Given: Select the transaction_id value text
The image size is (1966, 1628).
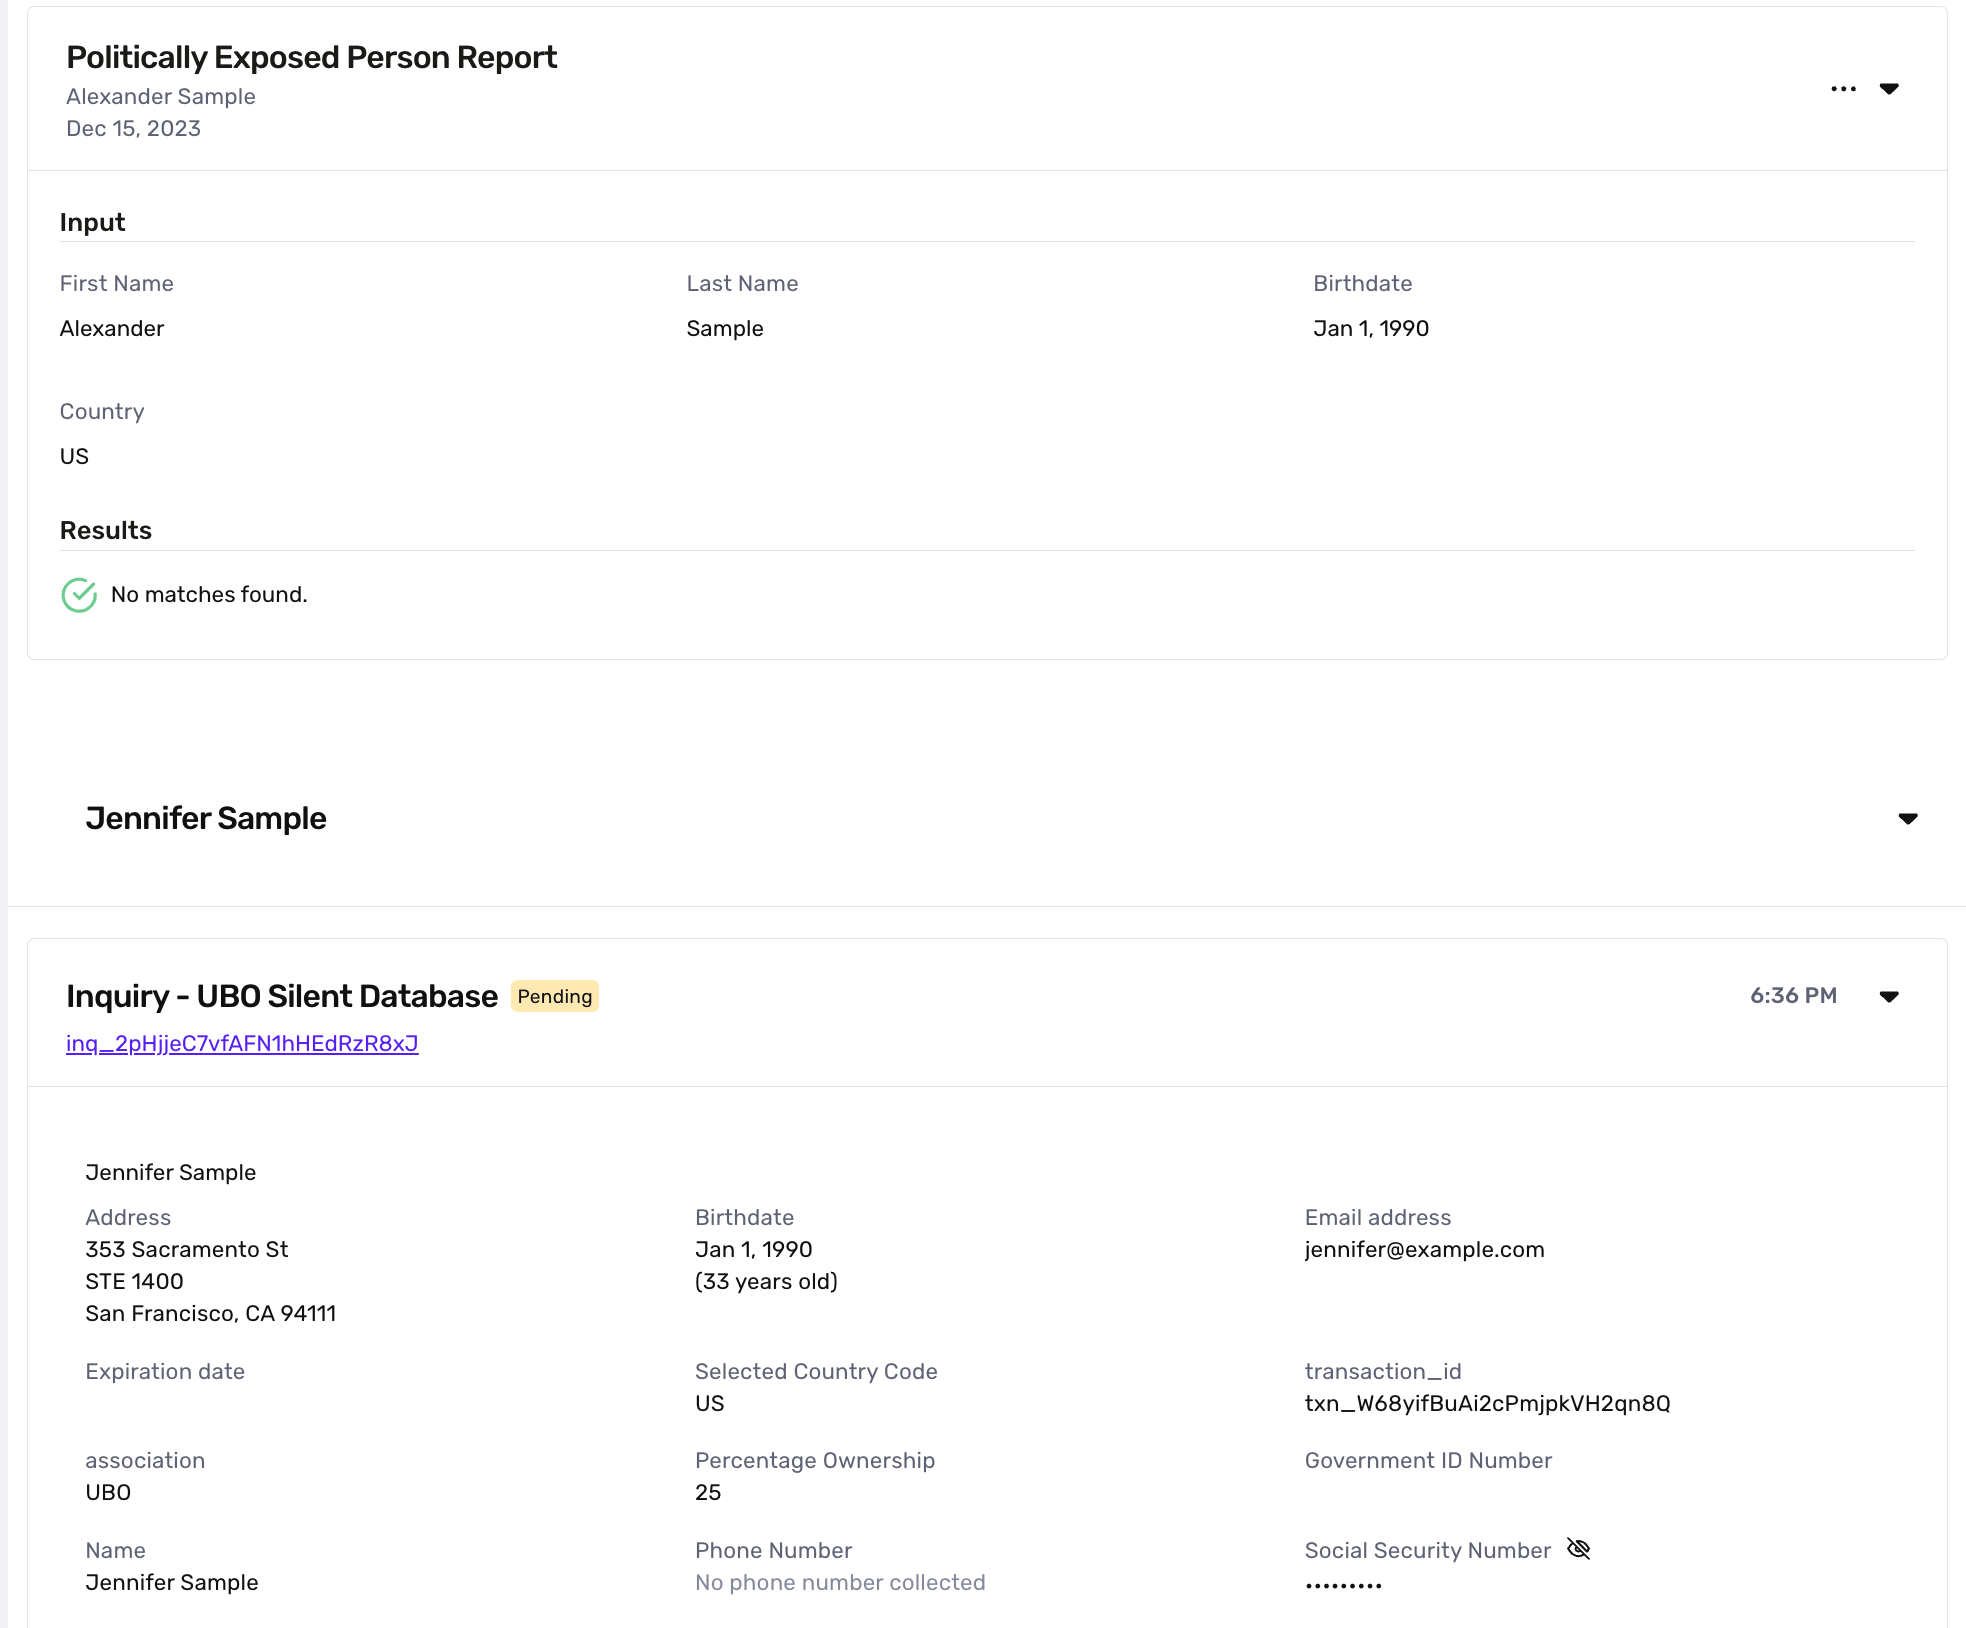Looking at the screenshot, I should point(1487,1404).
